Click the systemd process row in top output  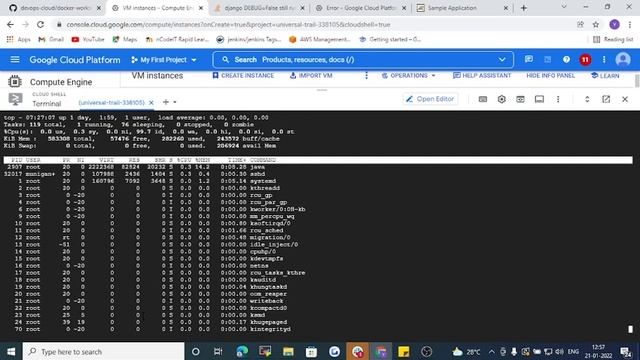318,181
